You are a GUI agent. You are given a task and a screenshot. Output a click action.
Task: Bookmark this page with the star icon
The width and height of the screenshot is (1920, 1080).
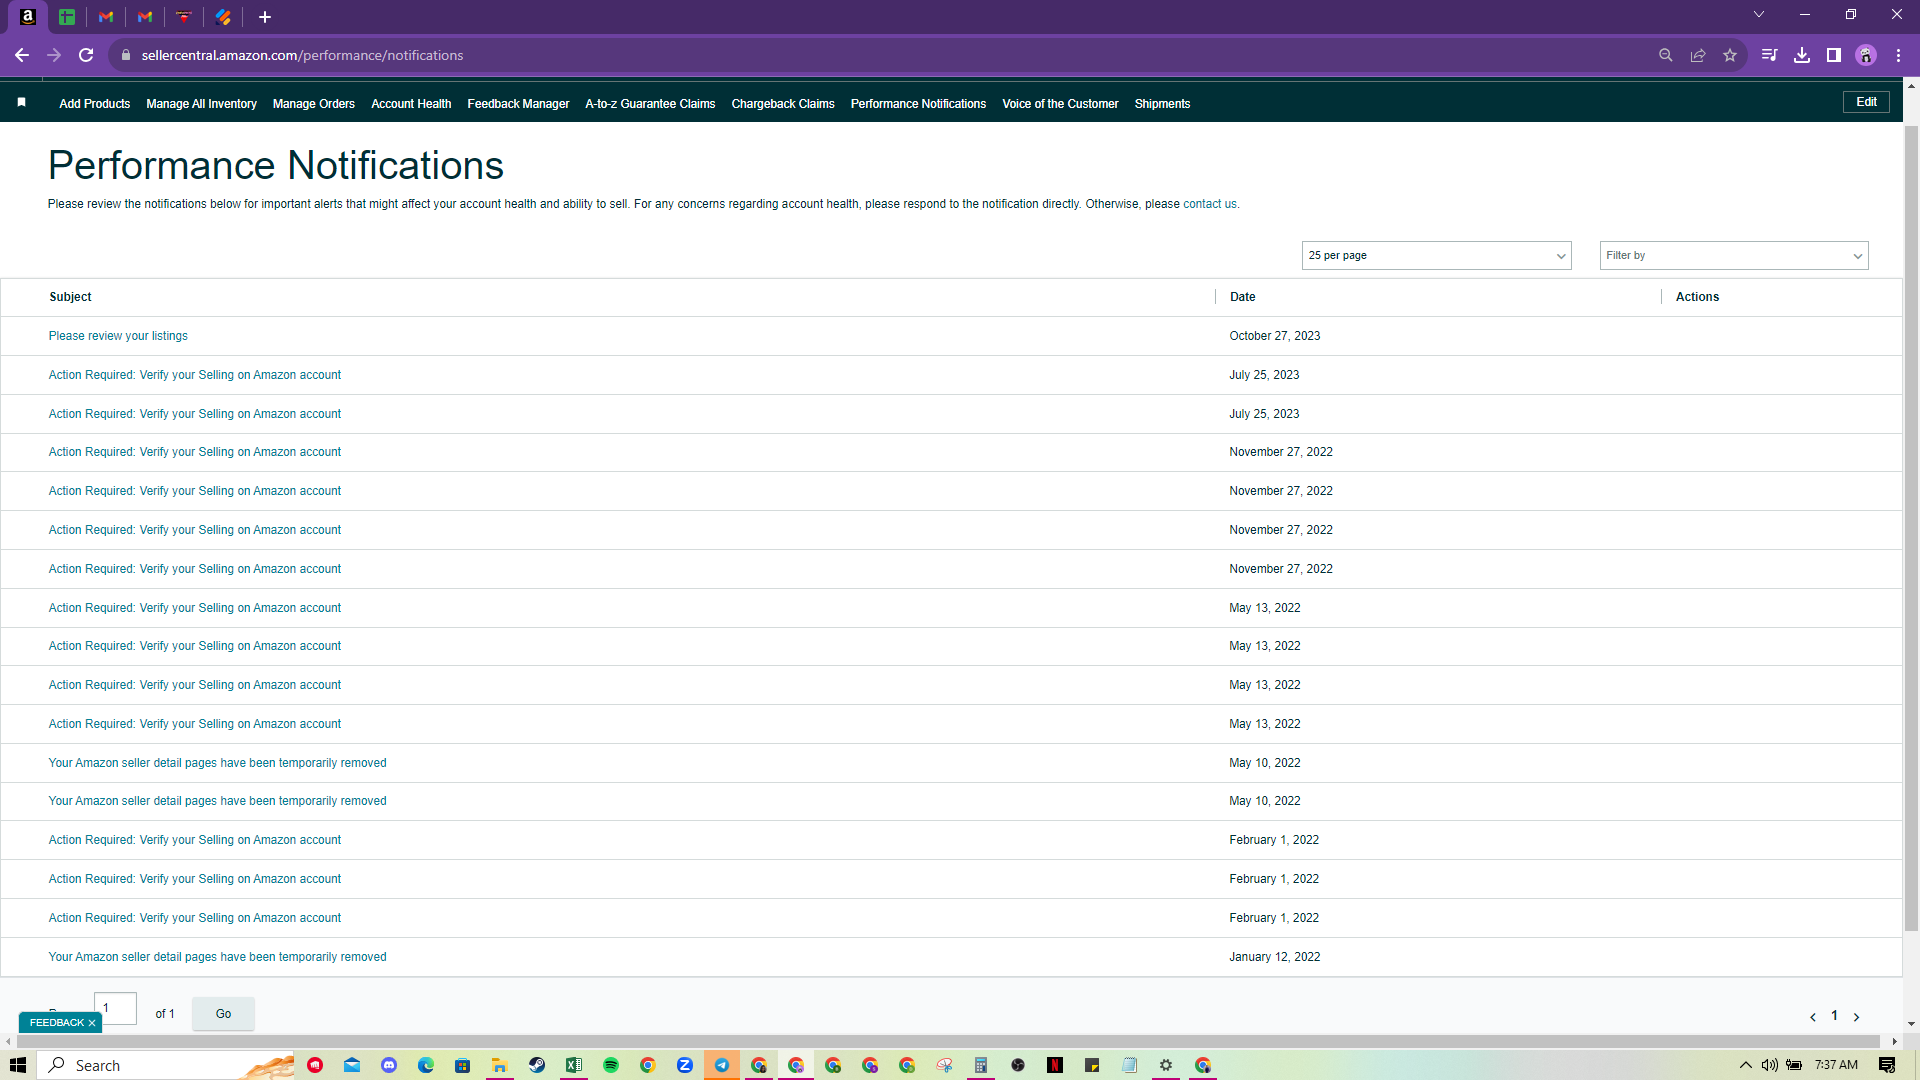point(1730,55)
